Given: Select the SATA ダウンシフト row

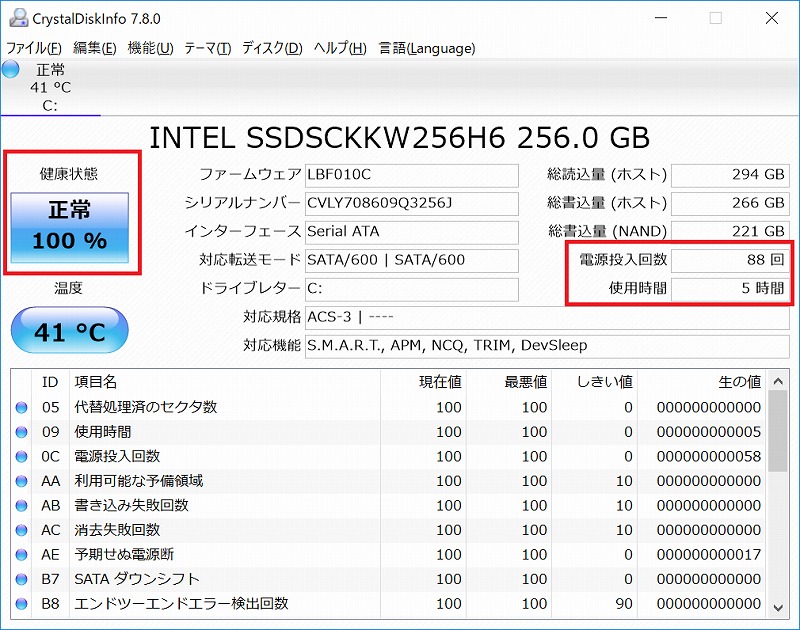Looking at the screenshot, I should tap(389, 579).
